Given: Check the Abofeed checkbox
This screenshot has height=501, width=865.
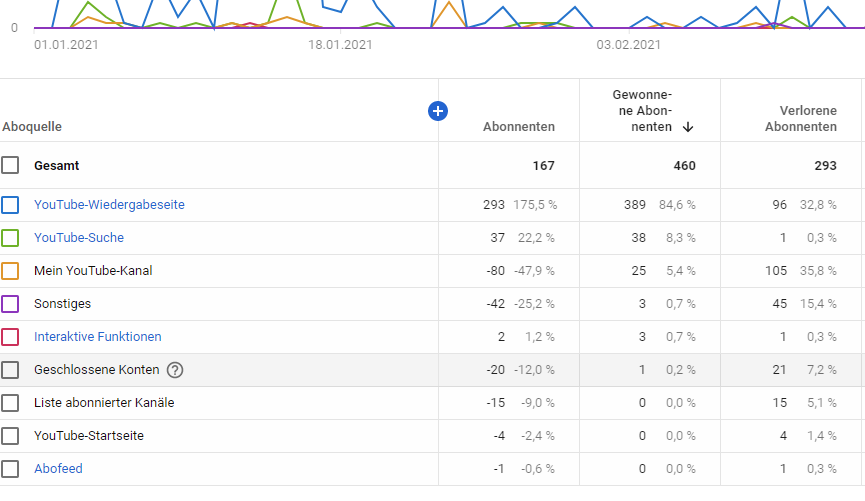Looking at the screenshot, I should tap(10, 469).
